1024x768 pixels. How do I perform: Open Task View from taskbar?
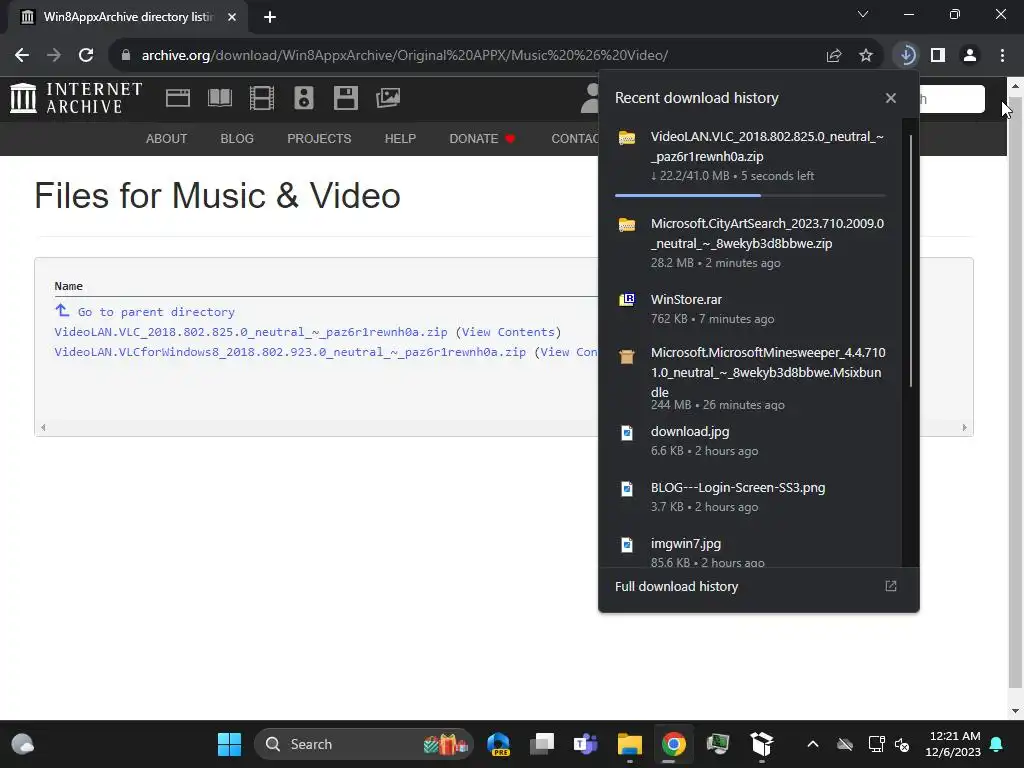542,744
